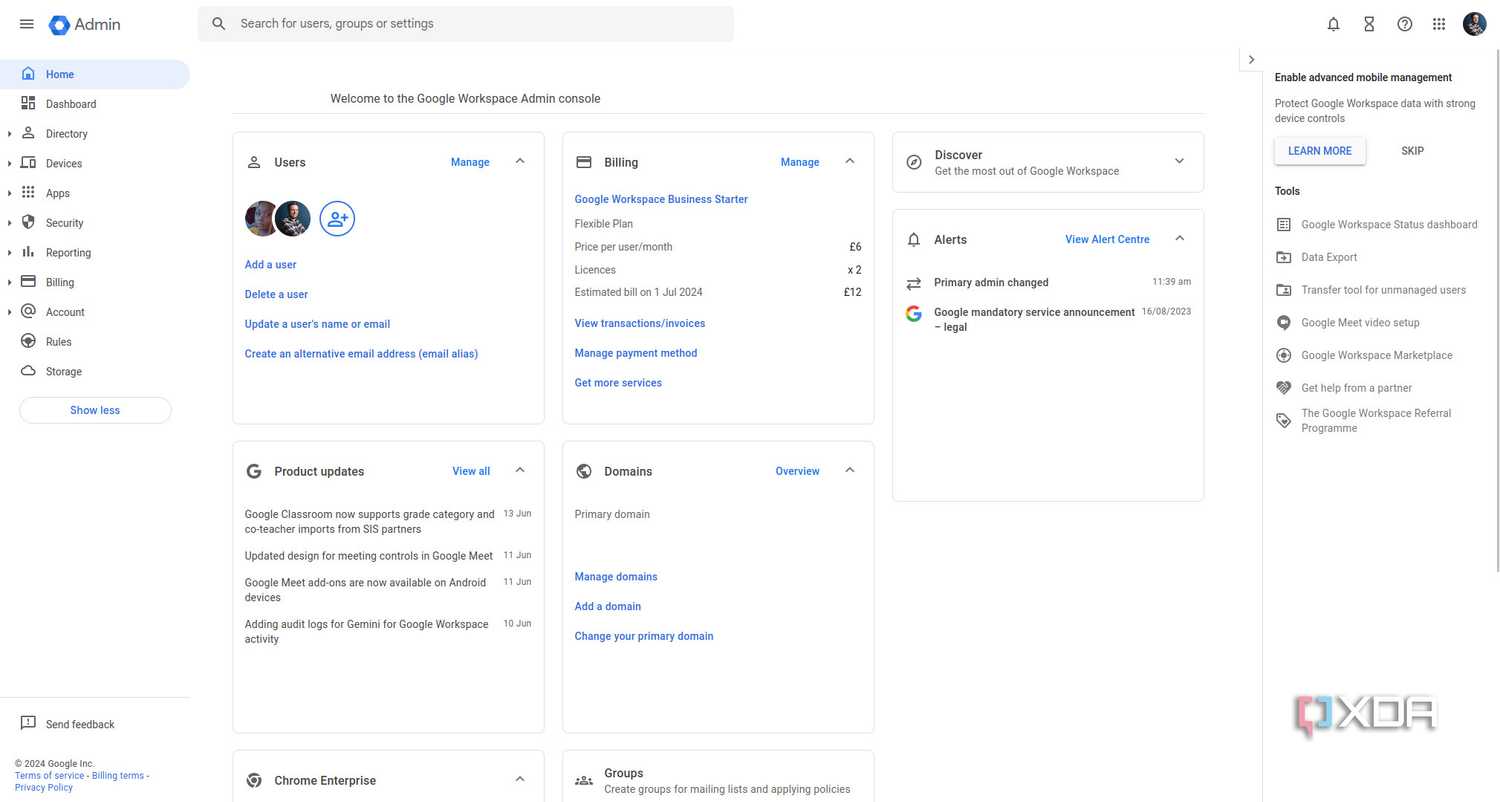Click the Chrome Enterprise icon
Image resolution: width=1500 pixels, height=802 pixels.
click(254, 780)
